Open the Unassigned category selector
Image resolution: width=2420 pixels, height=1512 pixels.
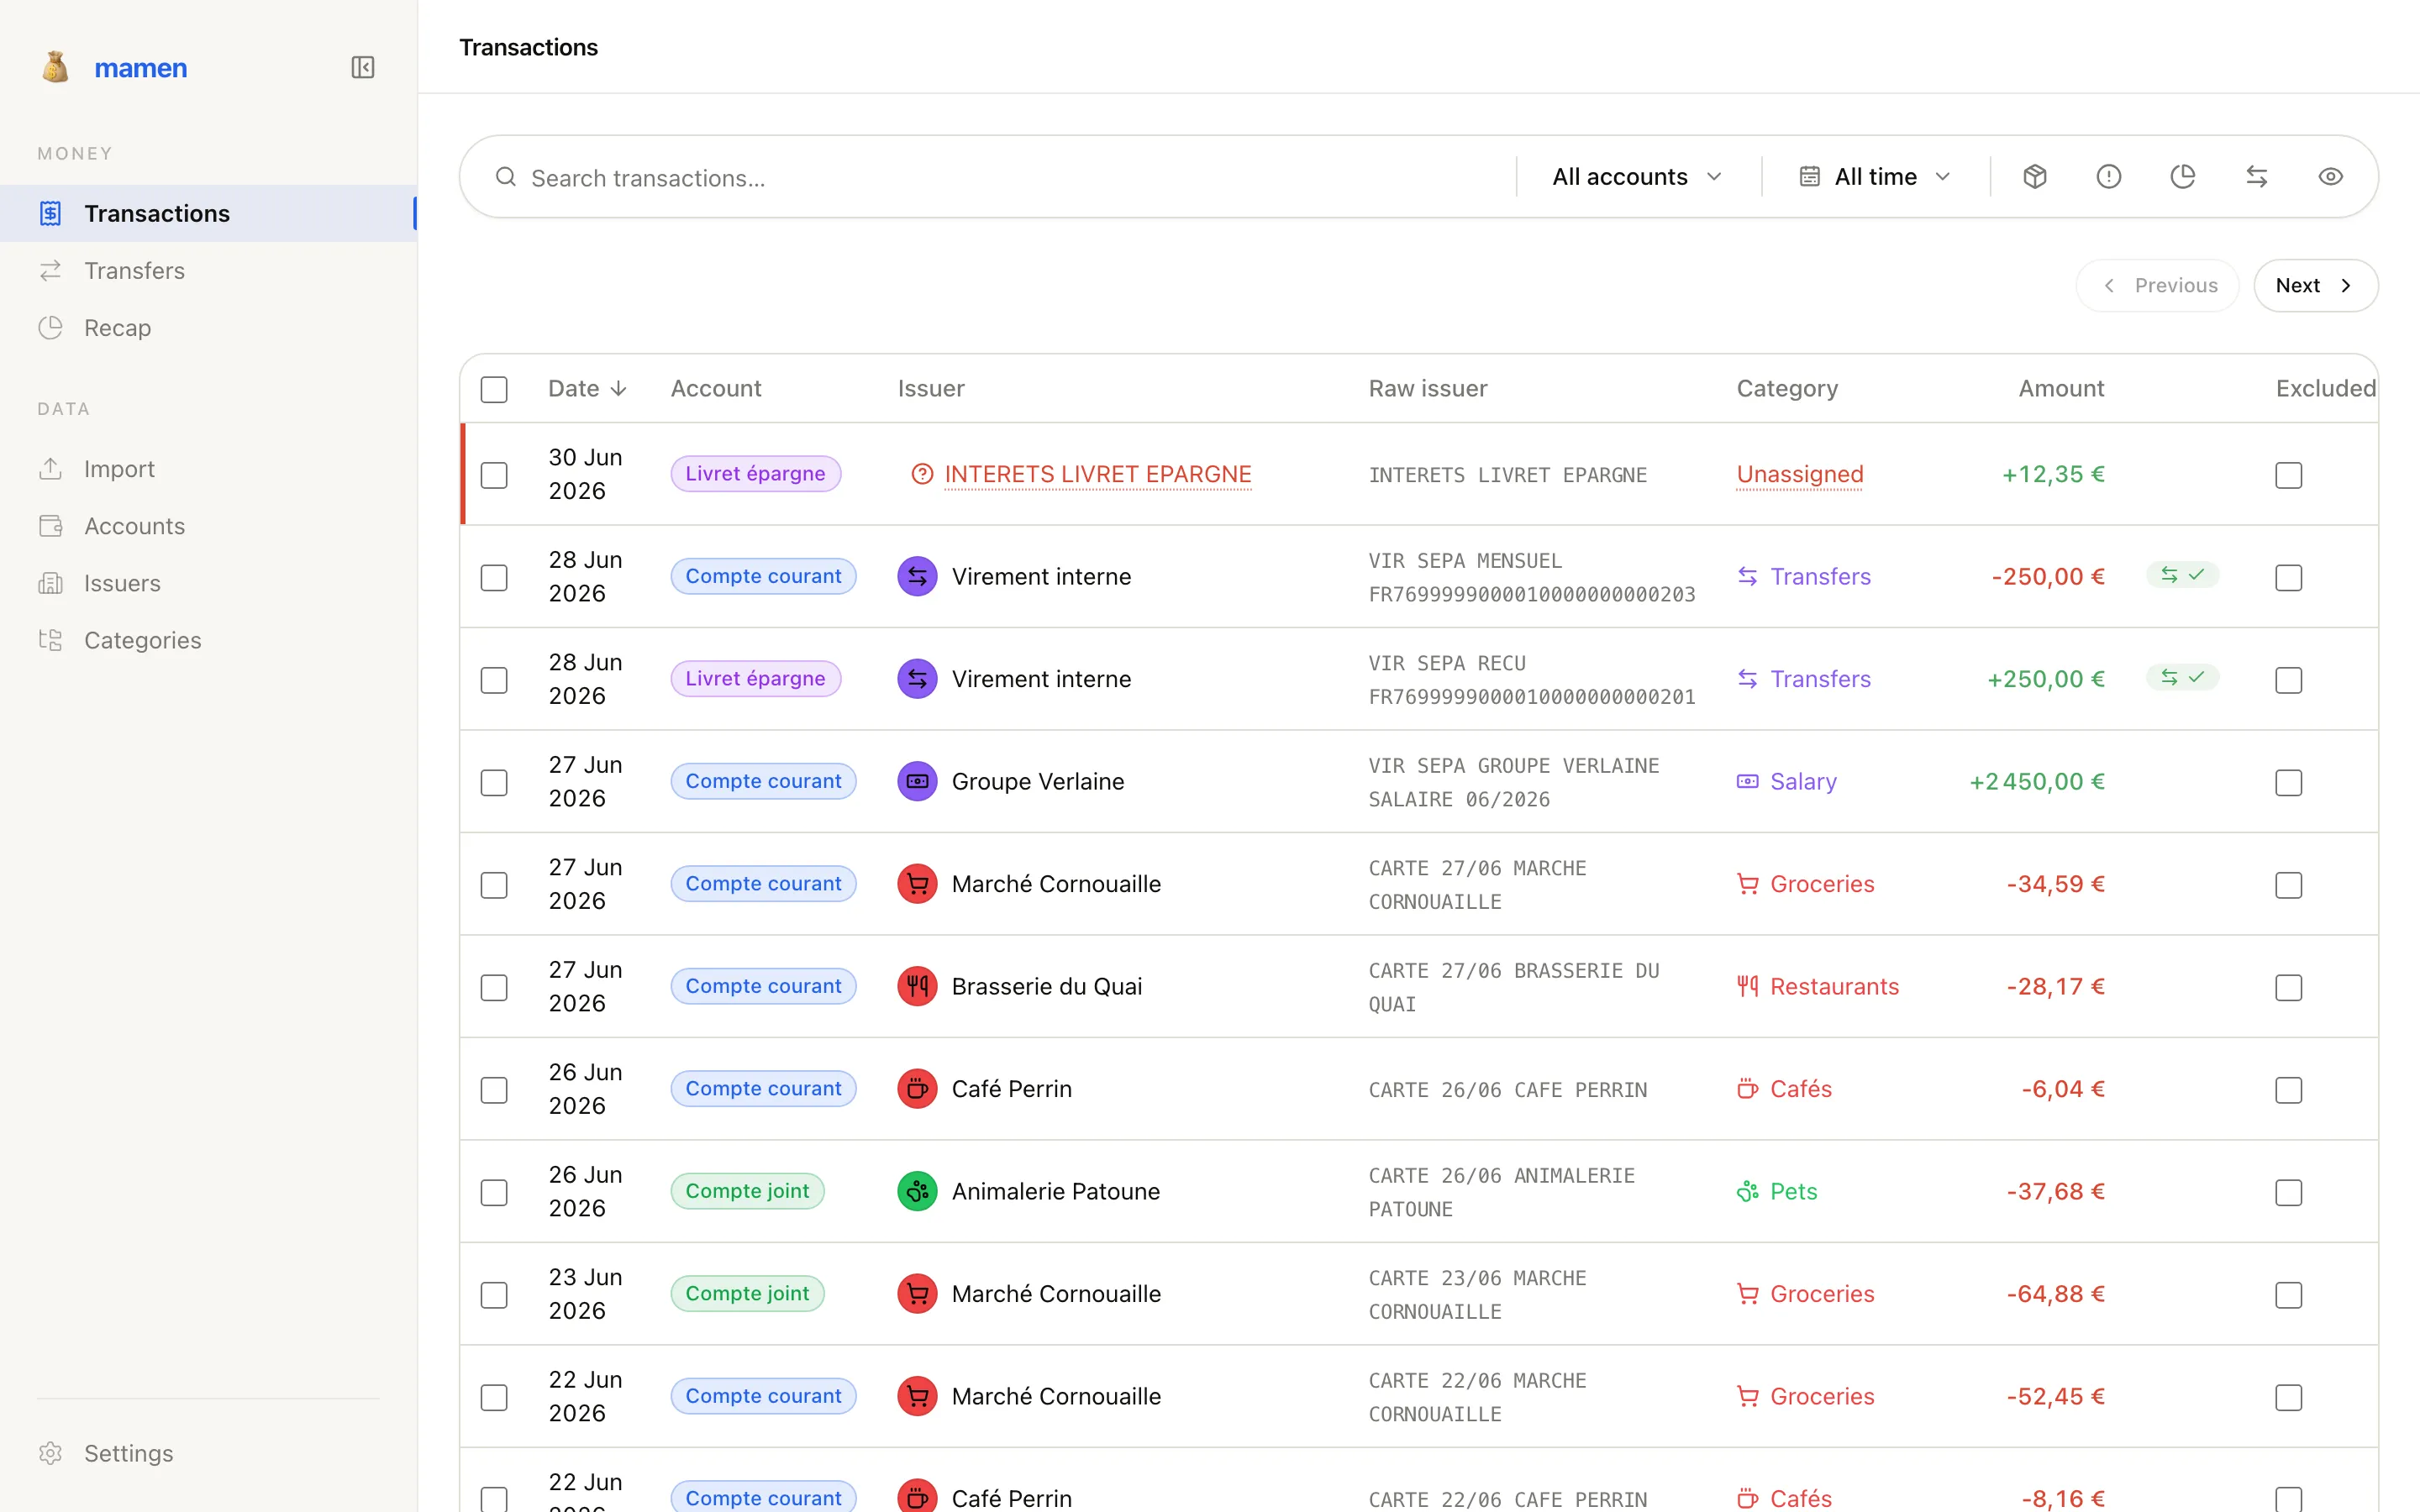(x=1799, y=474)
